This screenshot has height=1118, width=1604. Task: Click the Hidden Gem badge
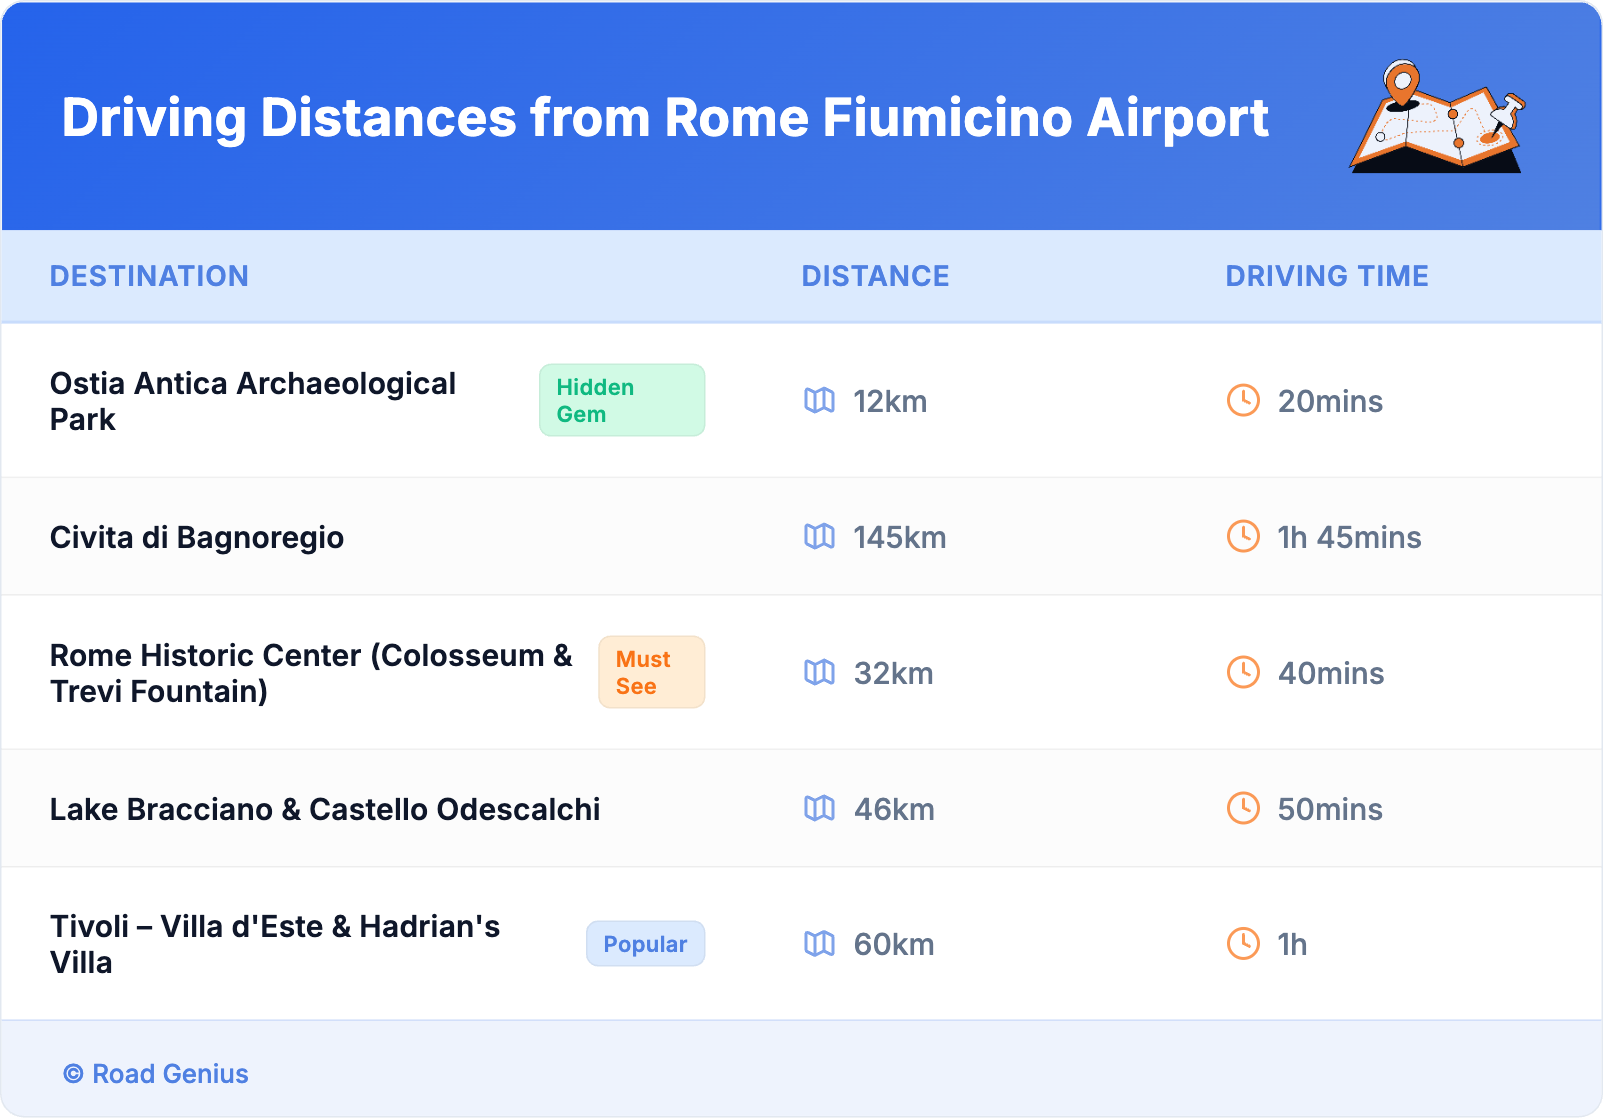coord(621,401)
